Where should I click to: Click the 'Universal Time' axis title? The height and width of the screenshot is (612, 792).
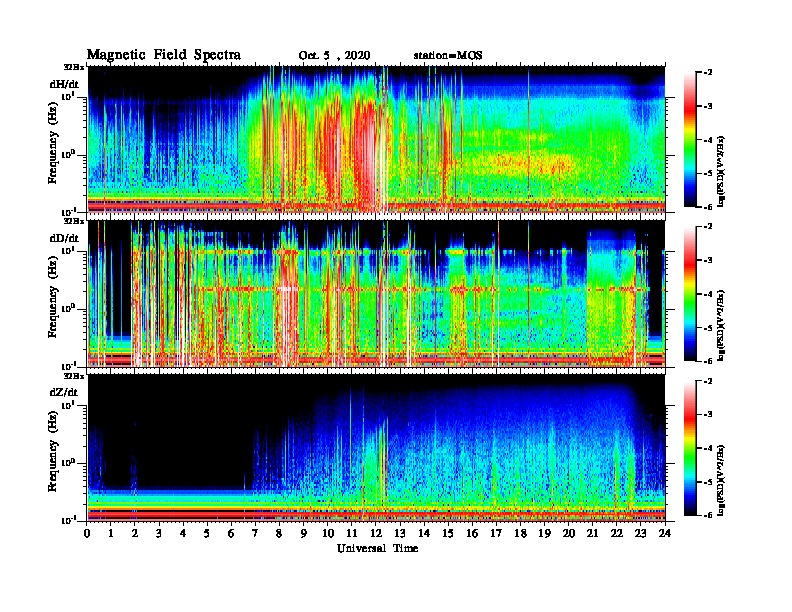point(377,548)
